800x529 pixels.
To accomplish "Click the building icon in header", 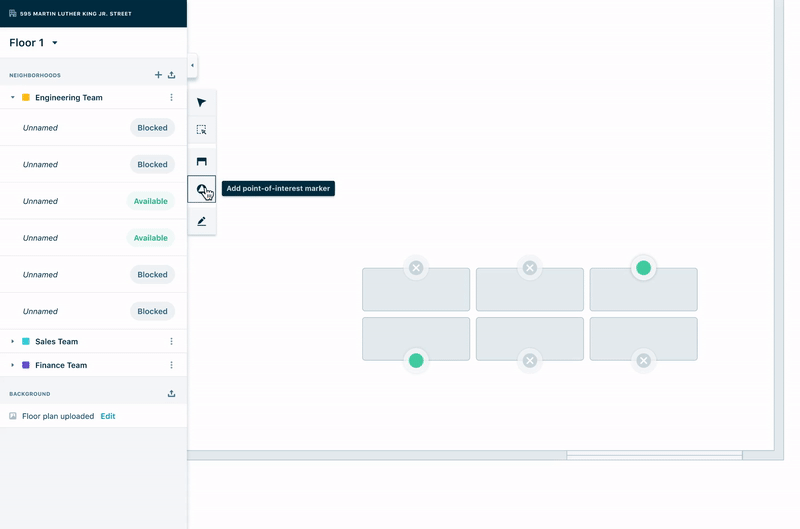I will (13, 13).
